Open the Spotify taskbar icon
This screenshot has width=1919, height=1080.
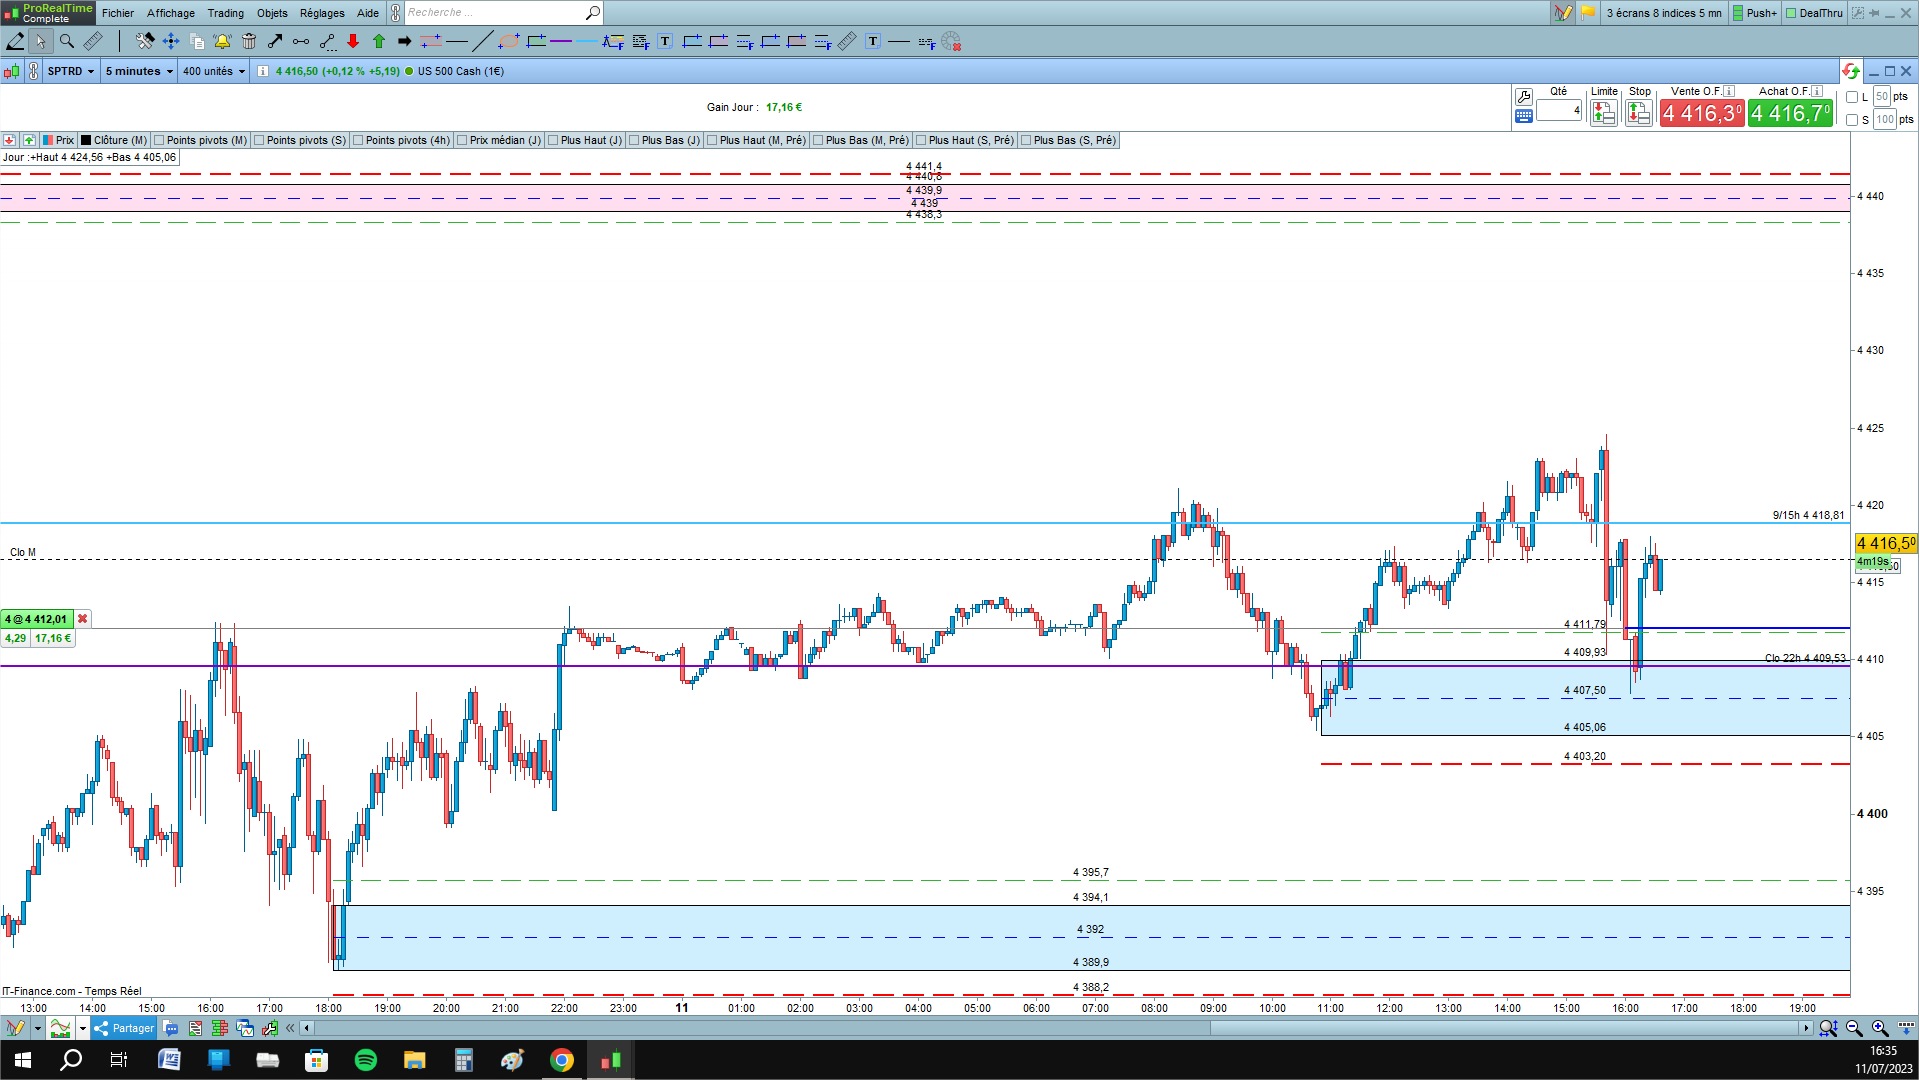366,1060
